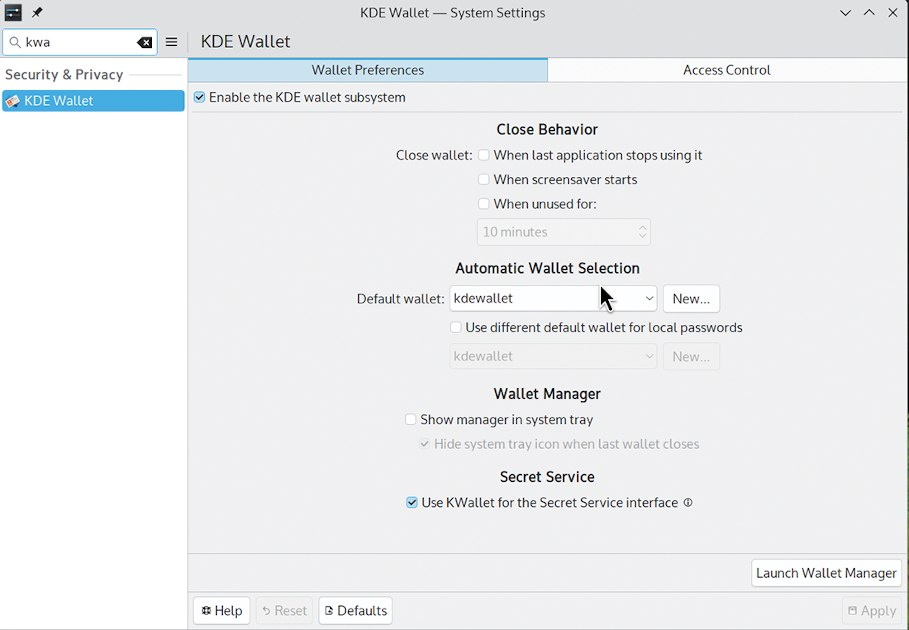Check When last application stops using it
The height and width of the screenshot is (630, 909).
(483, 155)
